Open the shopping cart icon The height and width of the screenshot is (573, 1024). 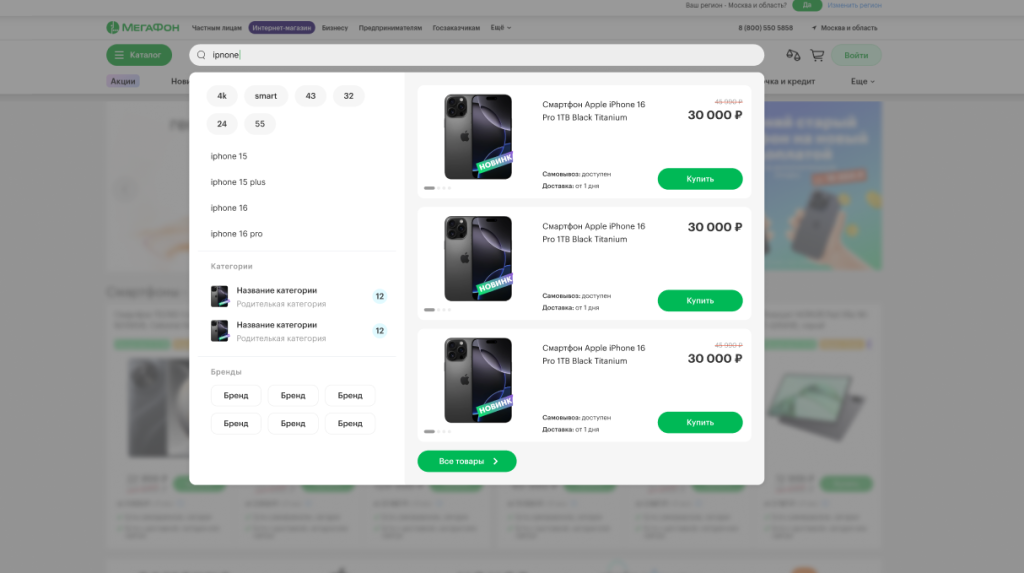817,55
